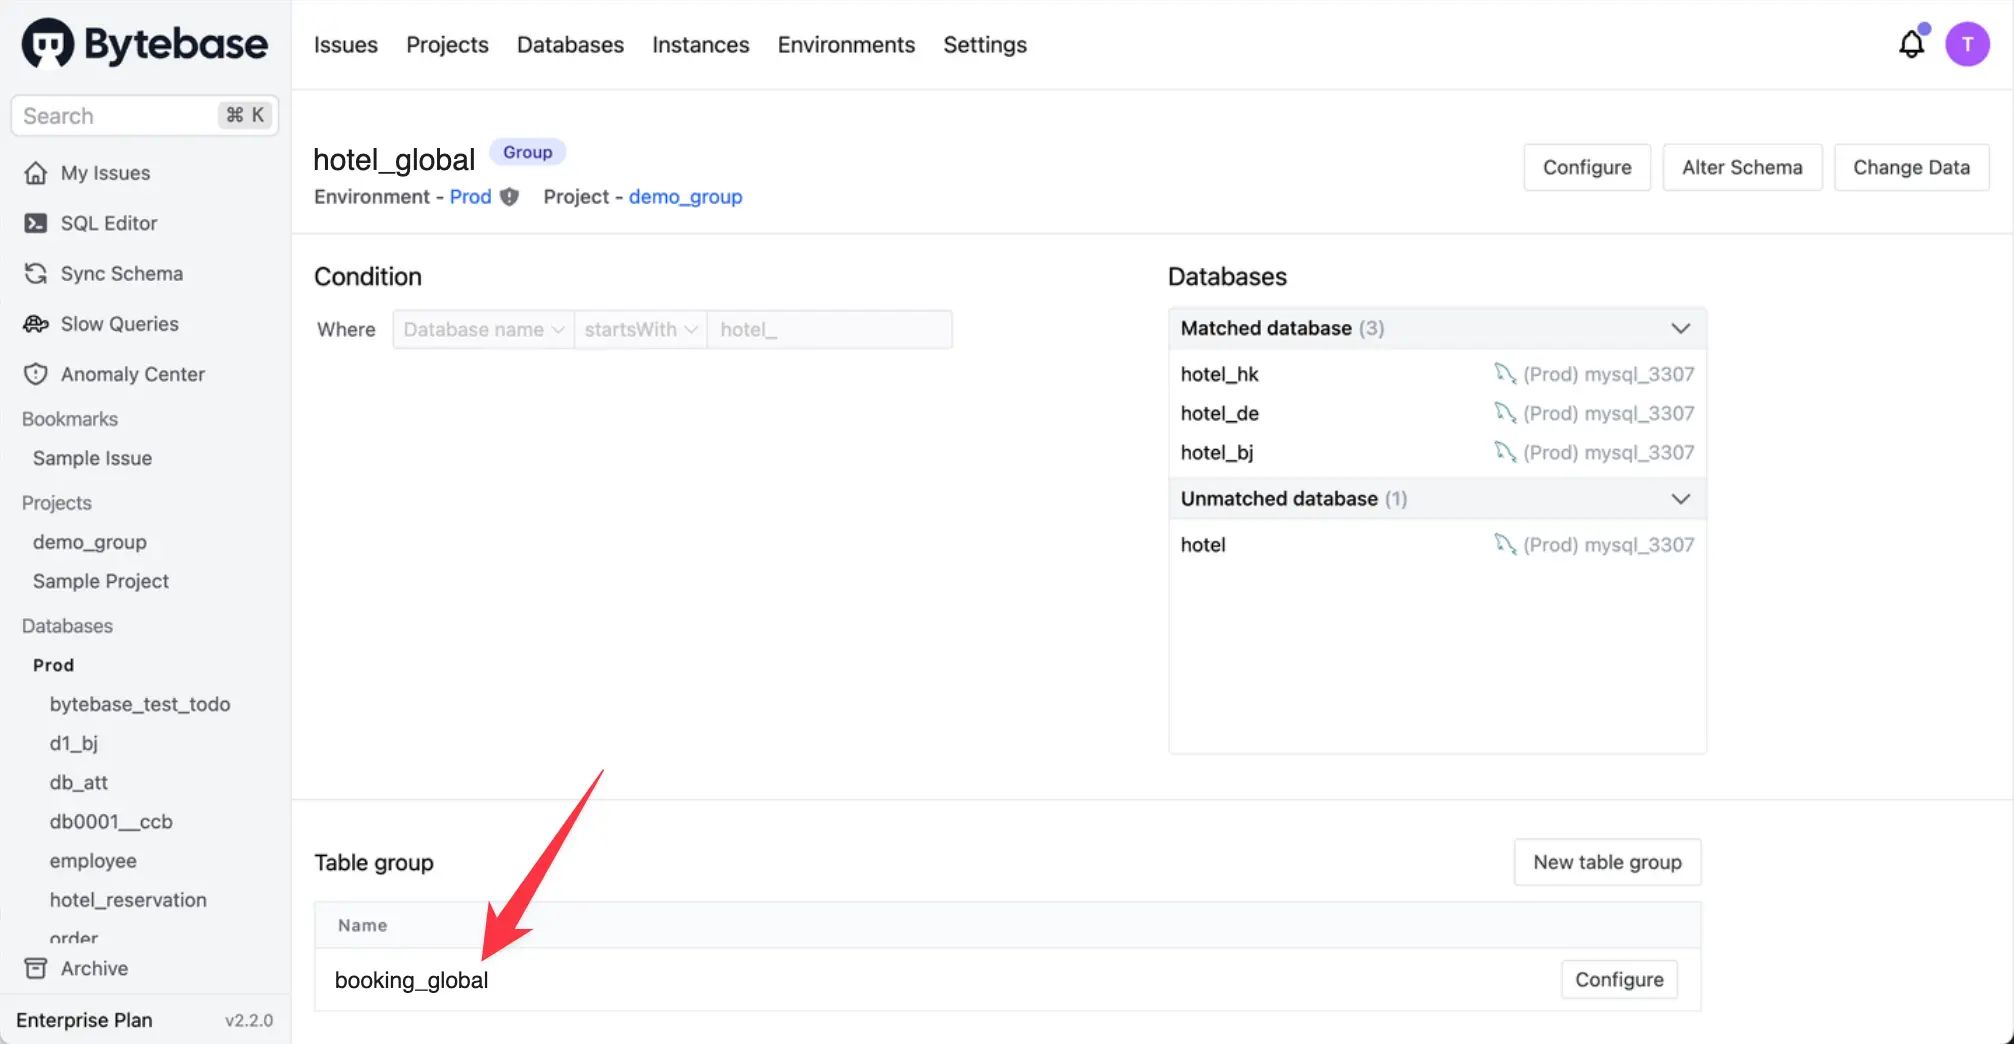Open hotel_reservation database
Viewport: 2014px width, 1044px height.
coord(128,899)
